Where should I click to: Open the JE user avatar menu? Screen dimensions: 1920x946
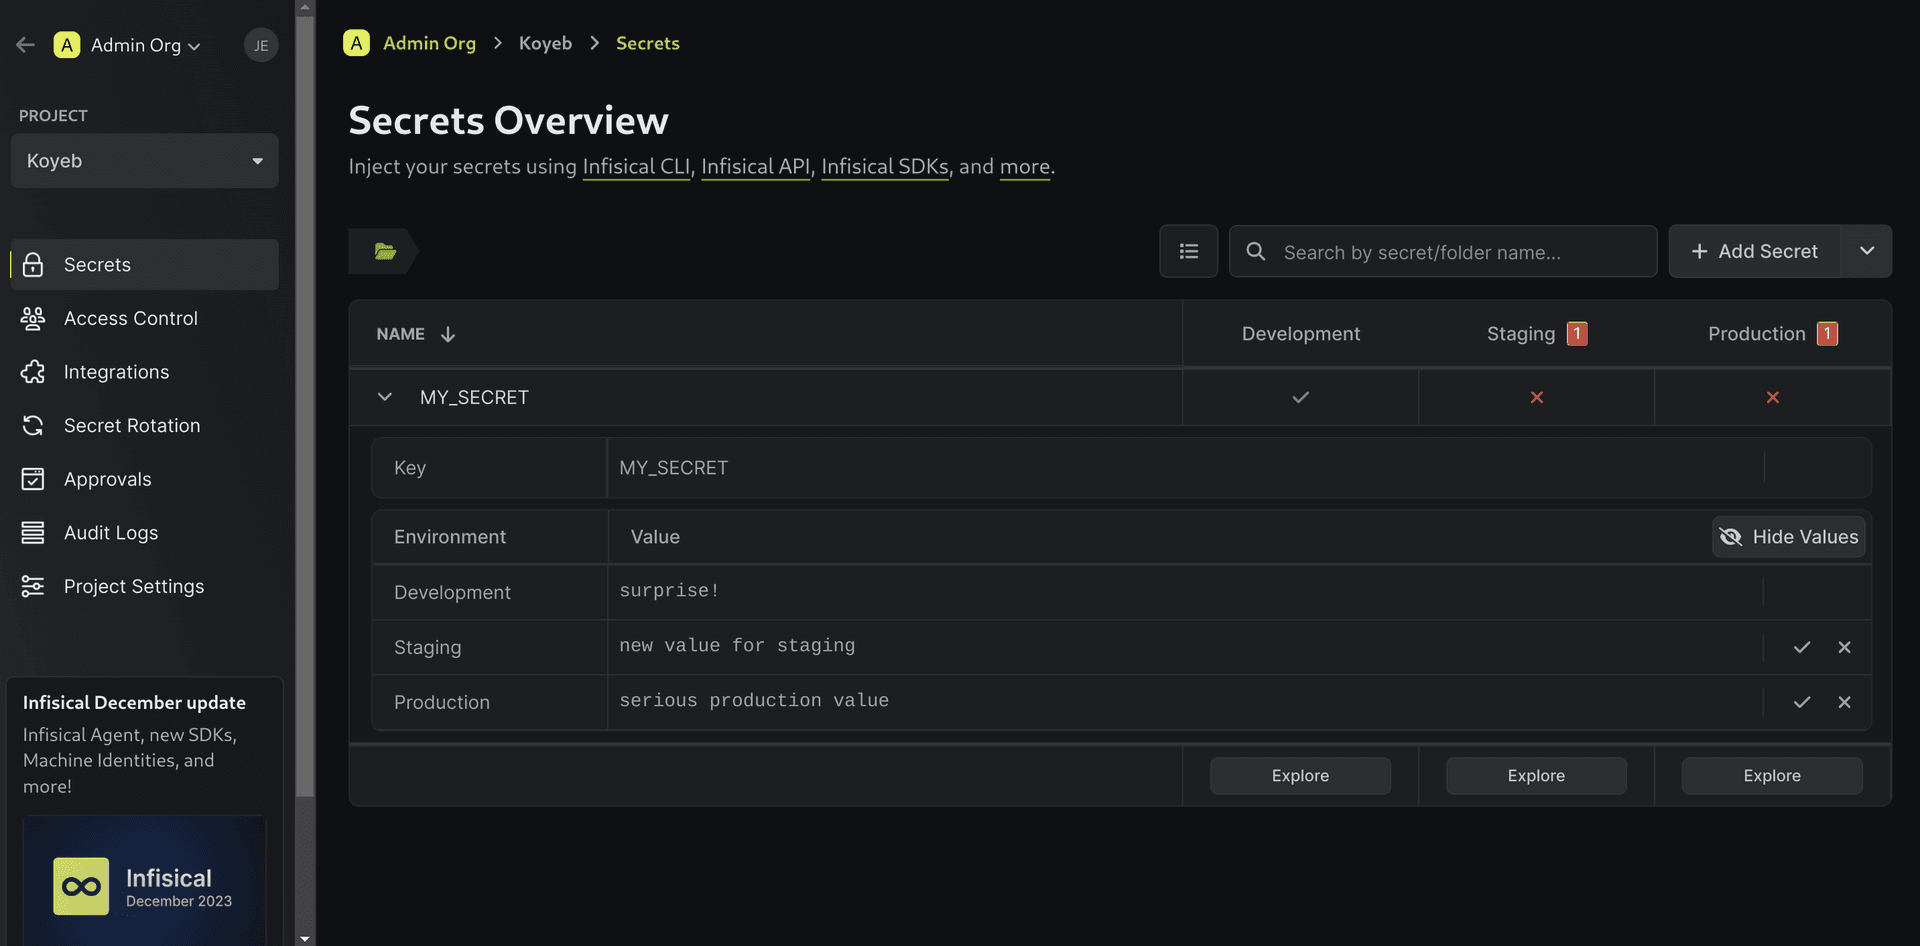(261, 45)
